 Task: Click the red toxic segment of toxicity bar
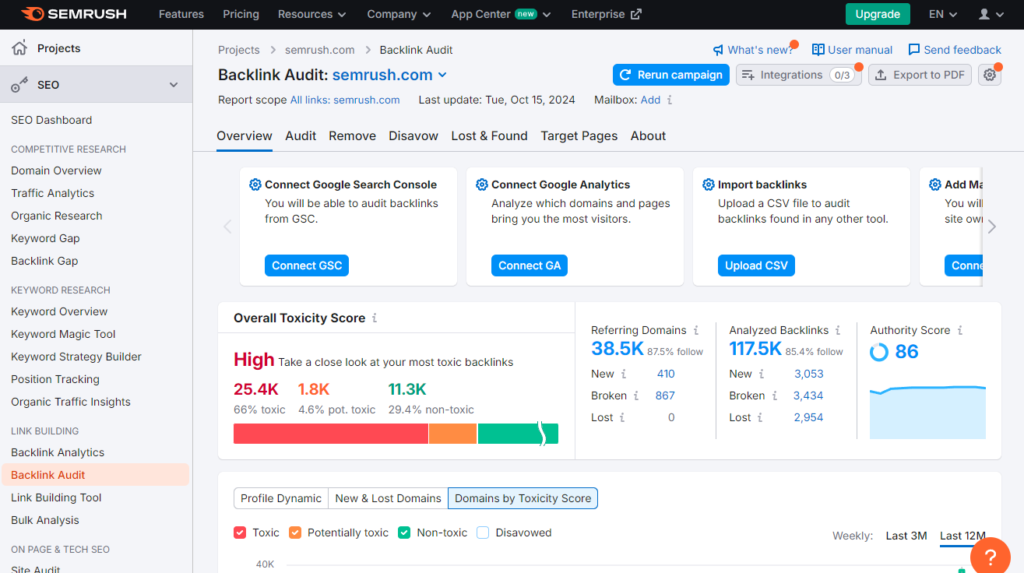pyautogui.click(x=330, y=434)
